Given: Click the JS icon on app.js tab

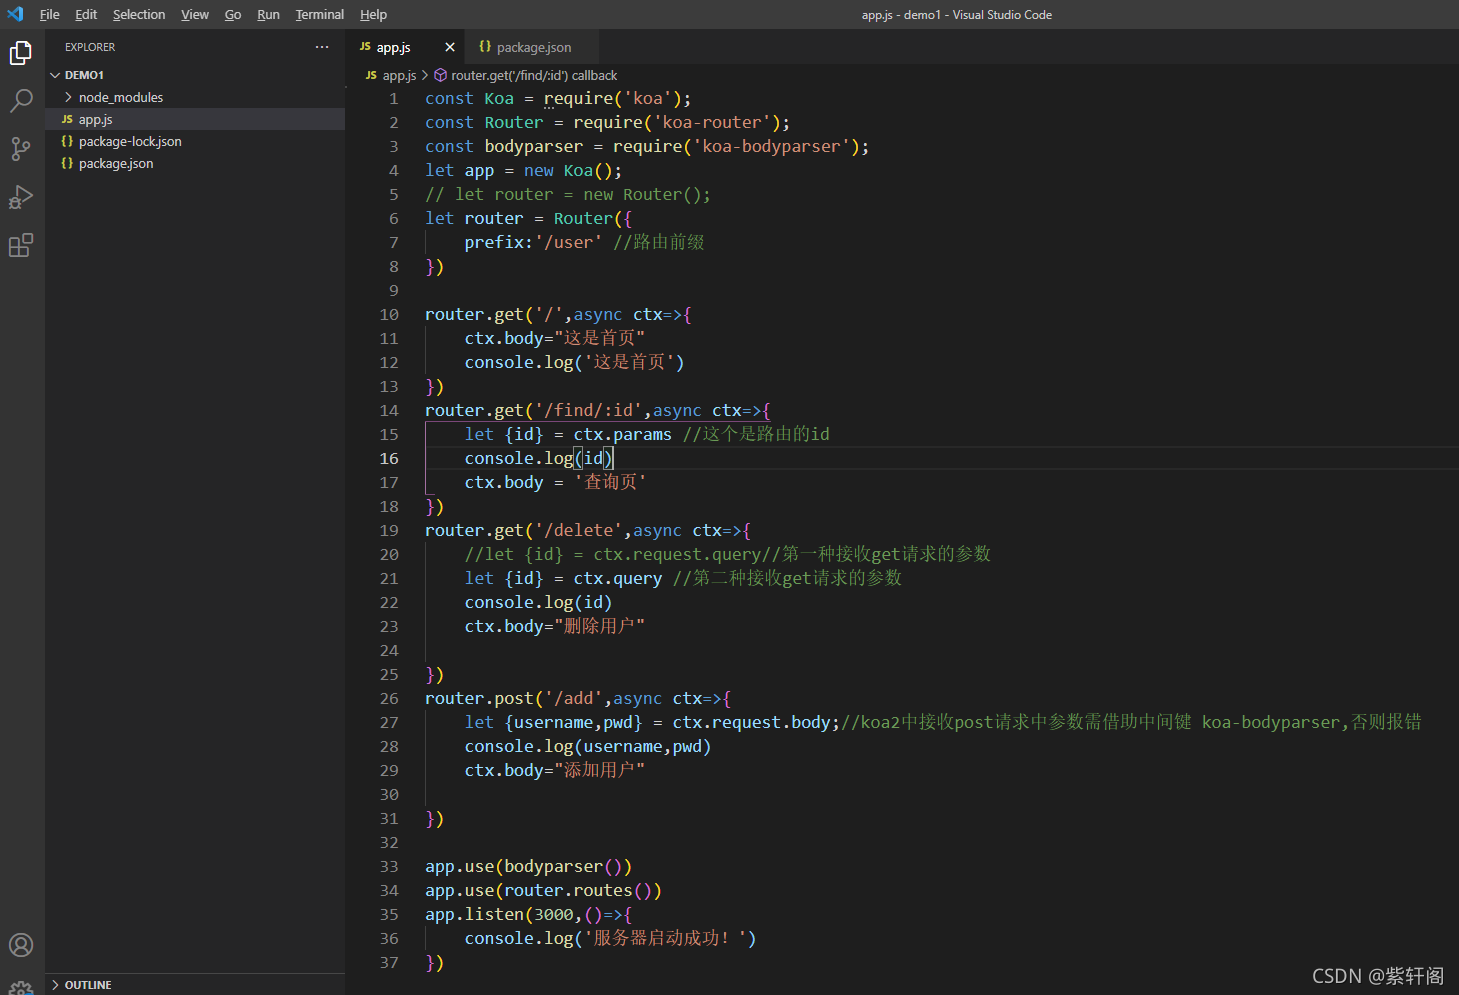Looking at the screenshot, I should tap(365, 47).
